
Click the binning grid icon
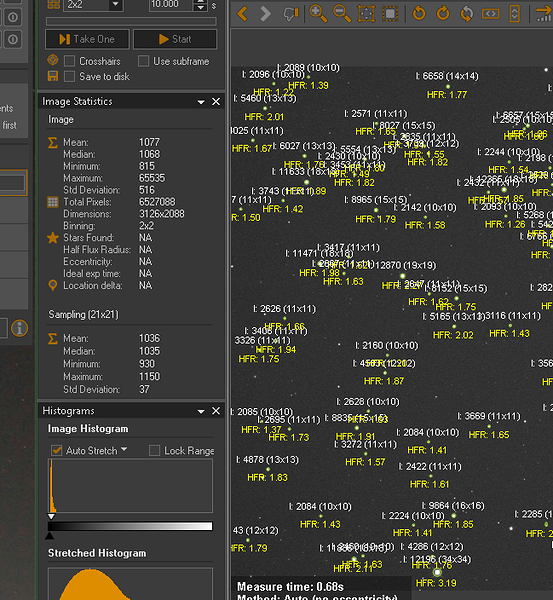tap(53, 4)
